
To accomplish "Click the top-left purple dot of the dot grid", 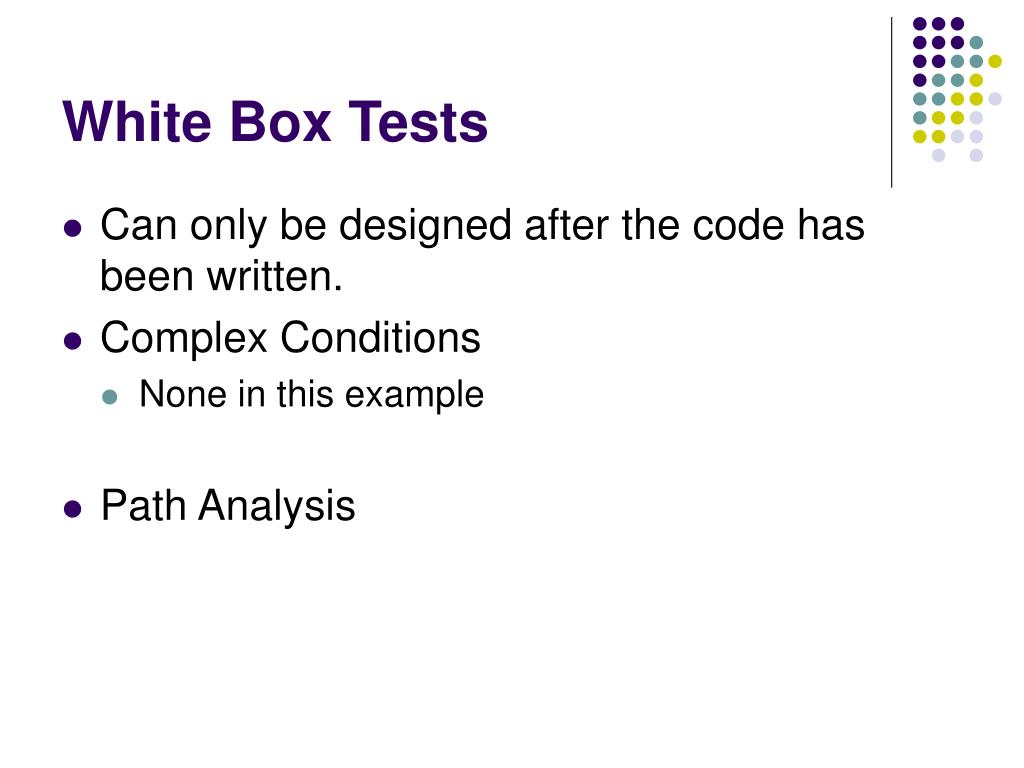I will (920, 24).
